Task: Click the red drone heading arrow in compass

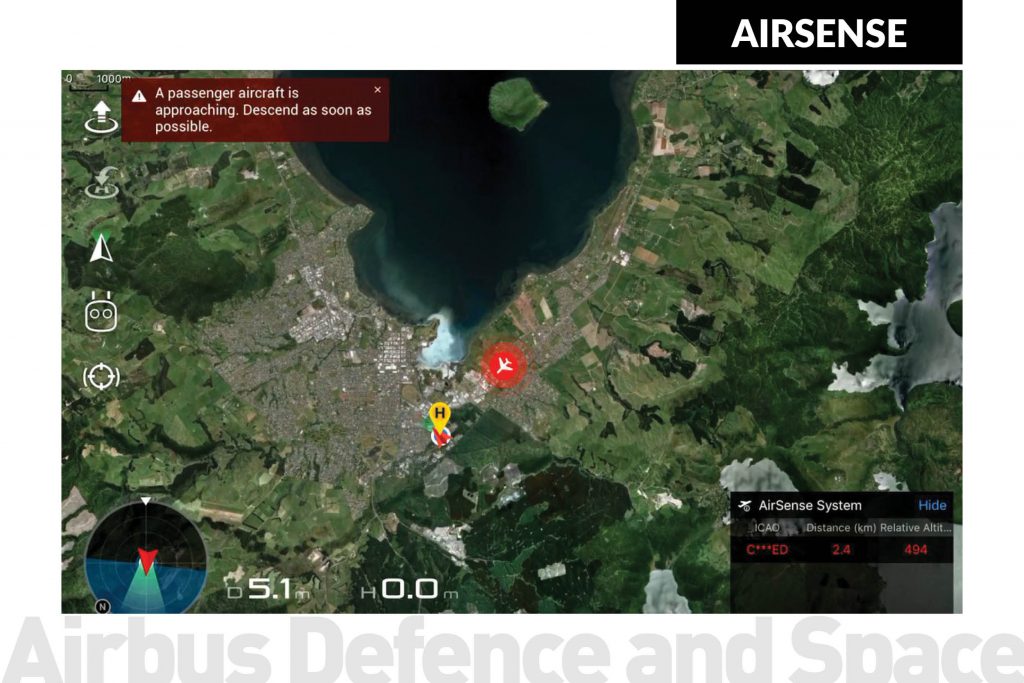Action: click(147, 561)
